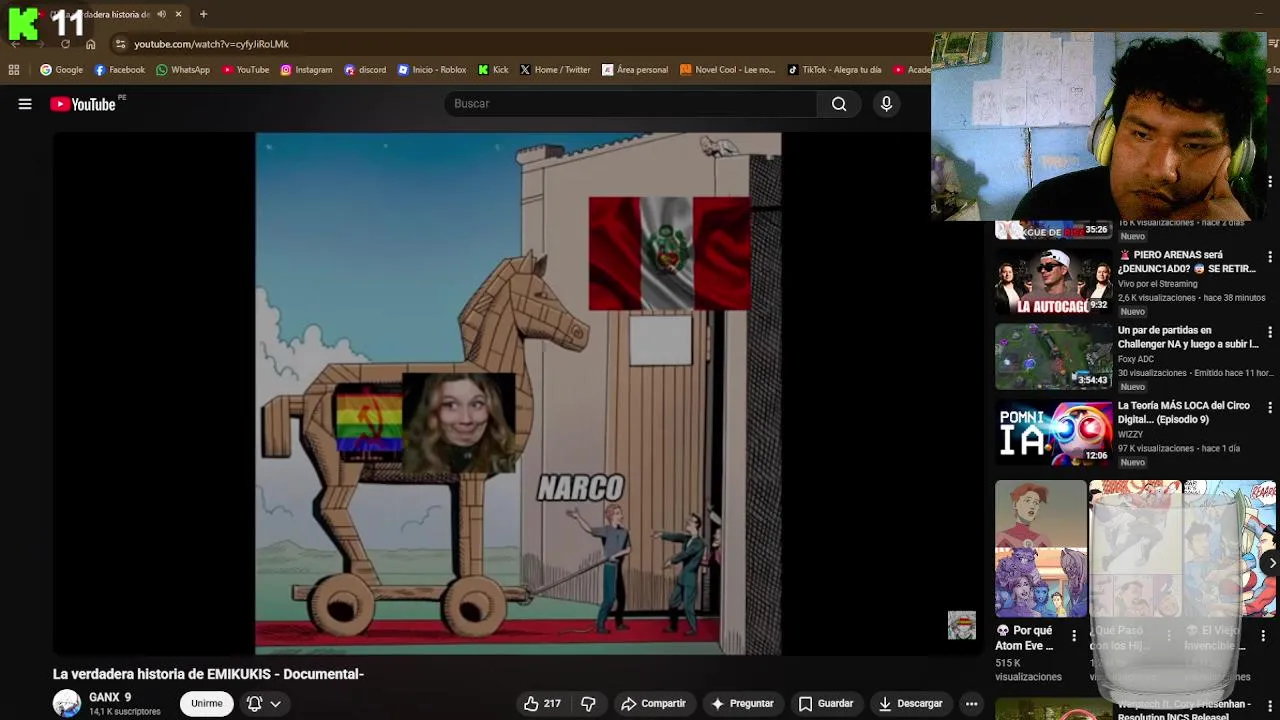
Task: Open options for Circo Digital theory video
Action: coord(1270,408)
